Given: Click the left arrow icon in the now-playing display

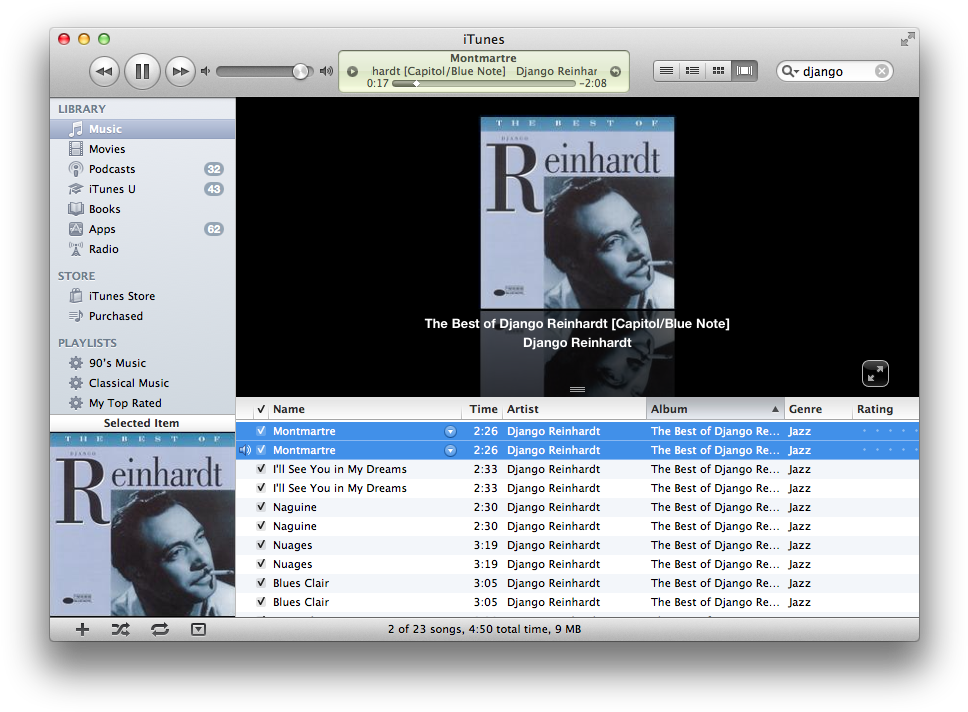Looking at the screenshot, I should coord(353,72).
